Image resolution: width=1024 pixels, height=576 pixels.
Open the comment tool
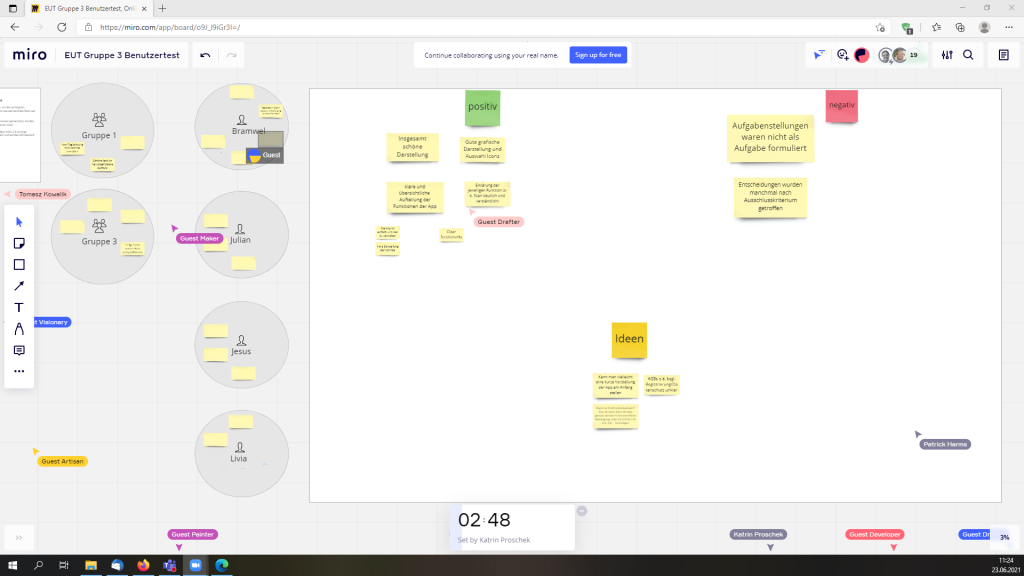(19, 350)
